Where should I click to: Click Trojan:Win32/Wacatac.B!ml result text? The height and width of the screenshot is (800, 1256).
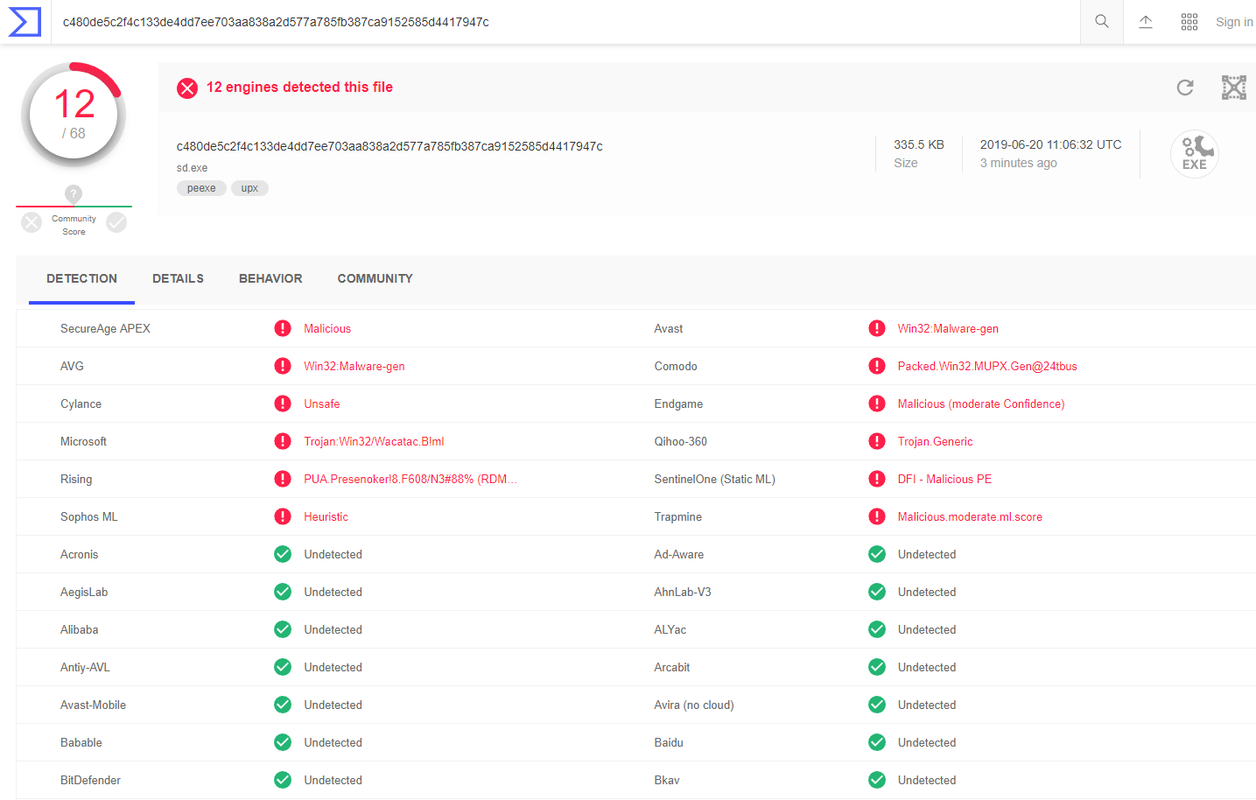tap(374, 442)
